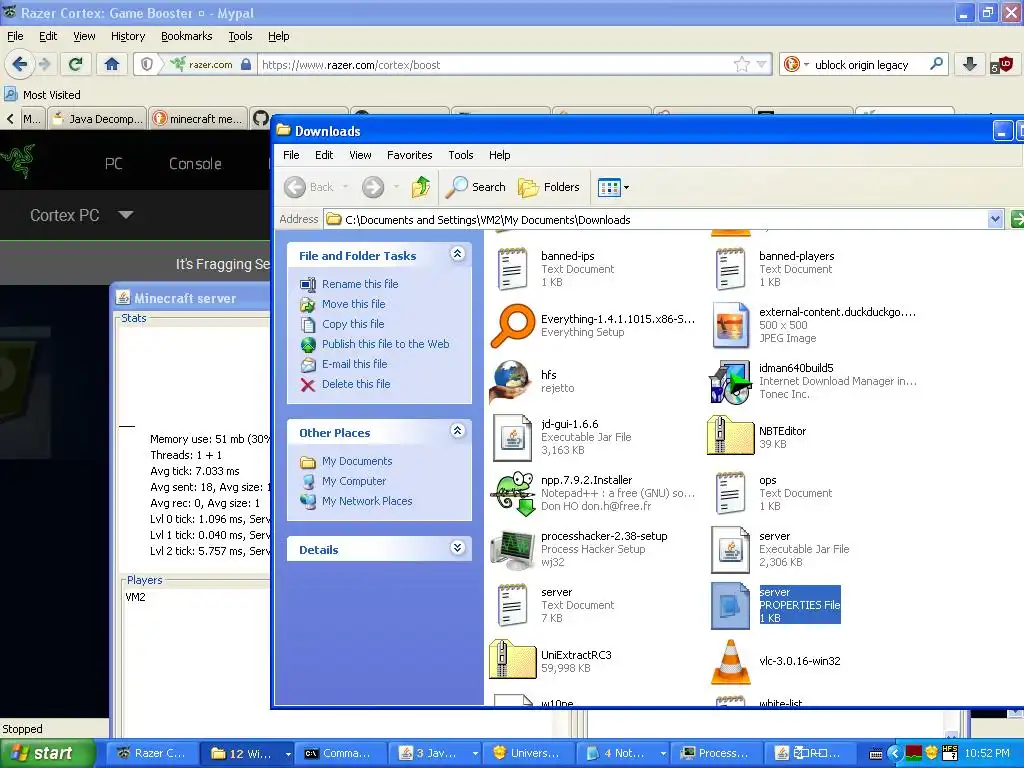The height and width of the screenshot is (768, 1024).
Task: Open uBlock Origin toolbar icon
Action: [1000, 64]
